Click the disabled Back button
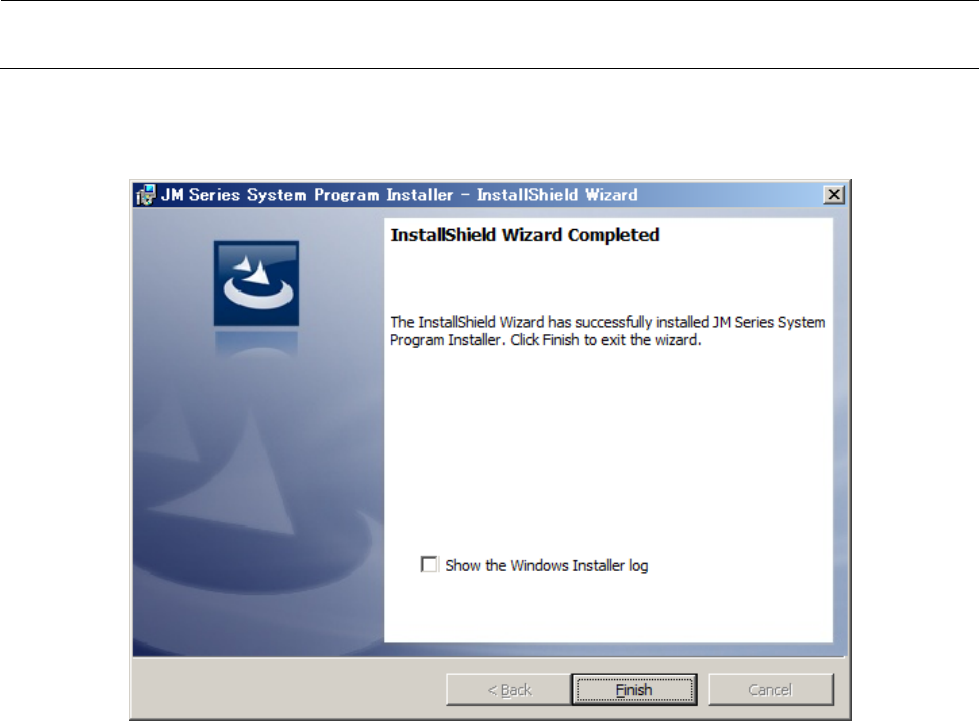 tap(509, 689)
